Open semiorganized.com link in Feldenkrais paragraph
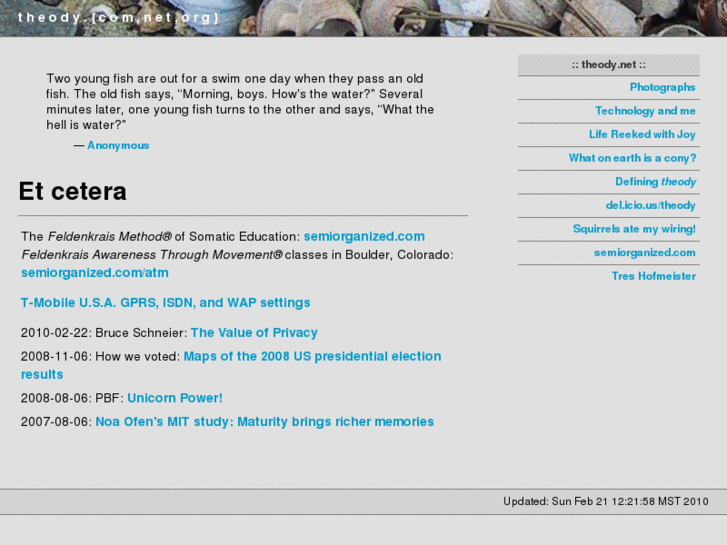Image resolution: width=727 pixels, height=545 pixels. 364,236
